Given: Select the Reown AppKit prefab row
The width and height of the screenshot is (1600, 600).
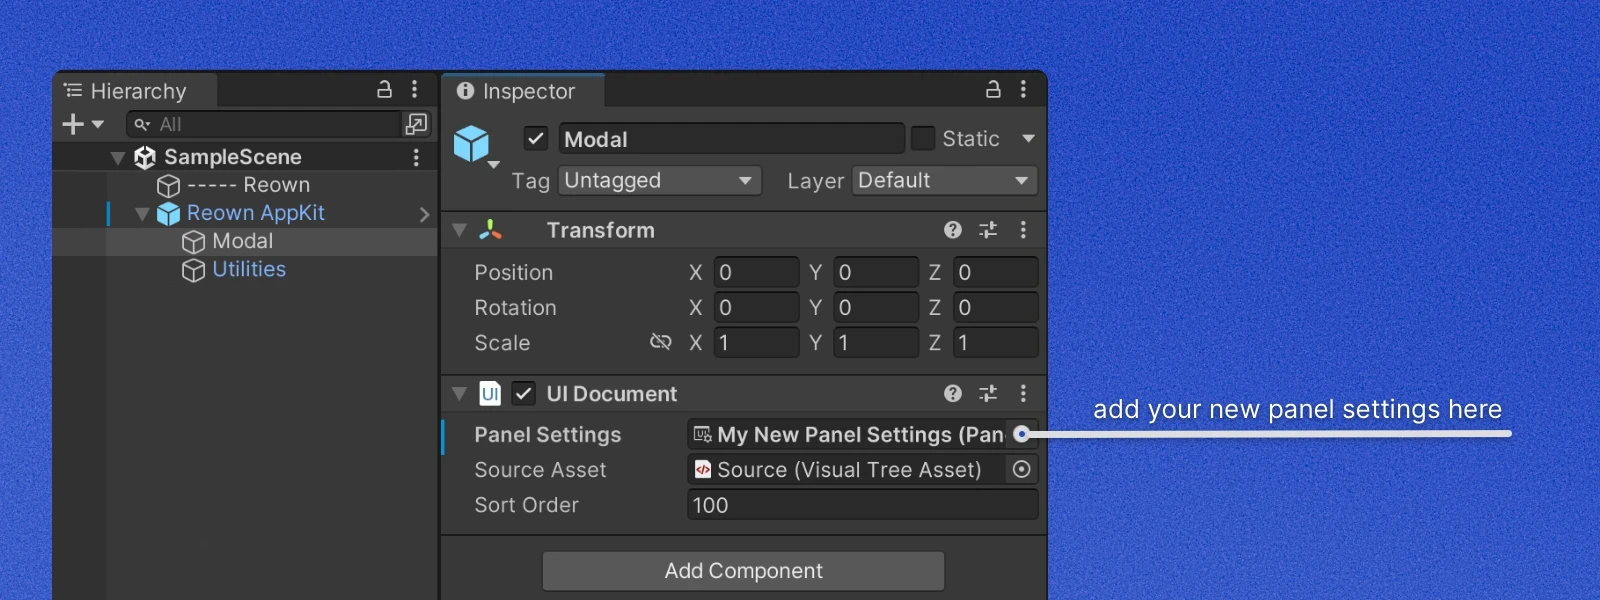Looking at the screenshot, I should pyautogui.click(x=245, y=213).
